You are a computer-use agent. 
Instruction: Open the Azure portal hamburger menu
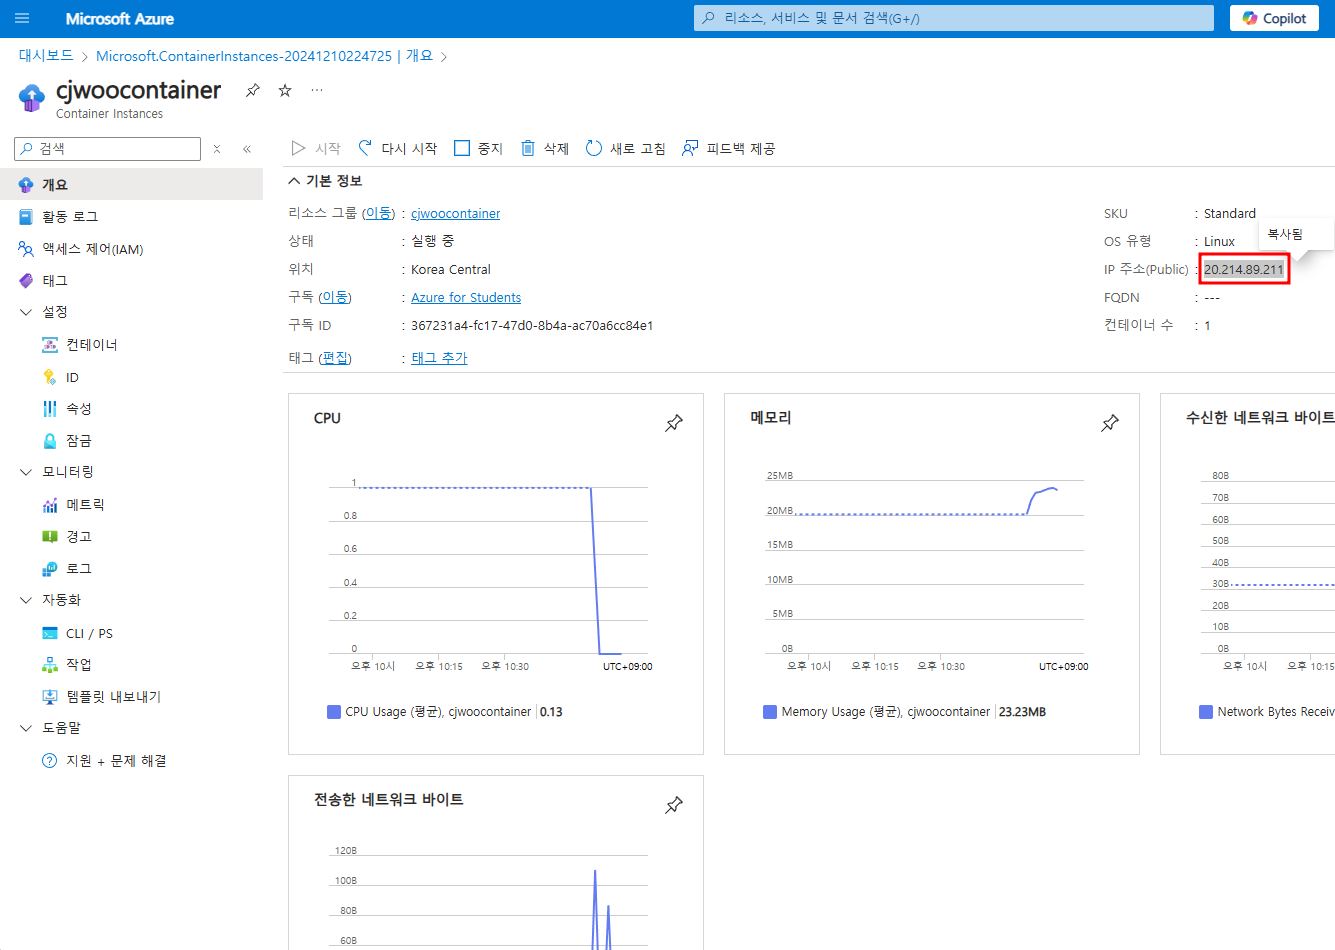[x=22, y=18]
